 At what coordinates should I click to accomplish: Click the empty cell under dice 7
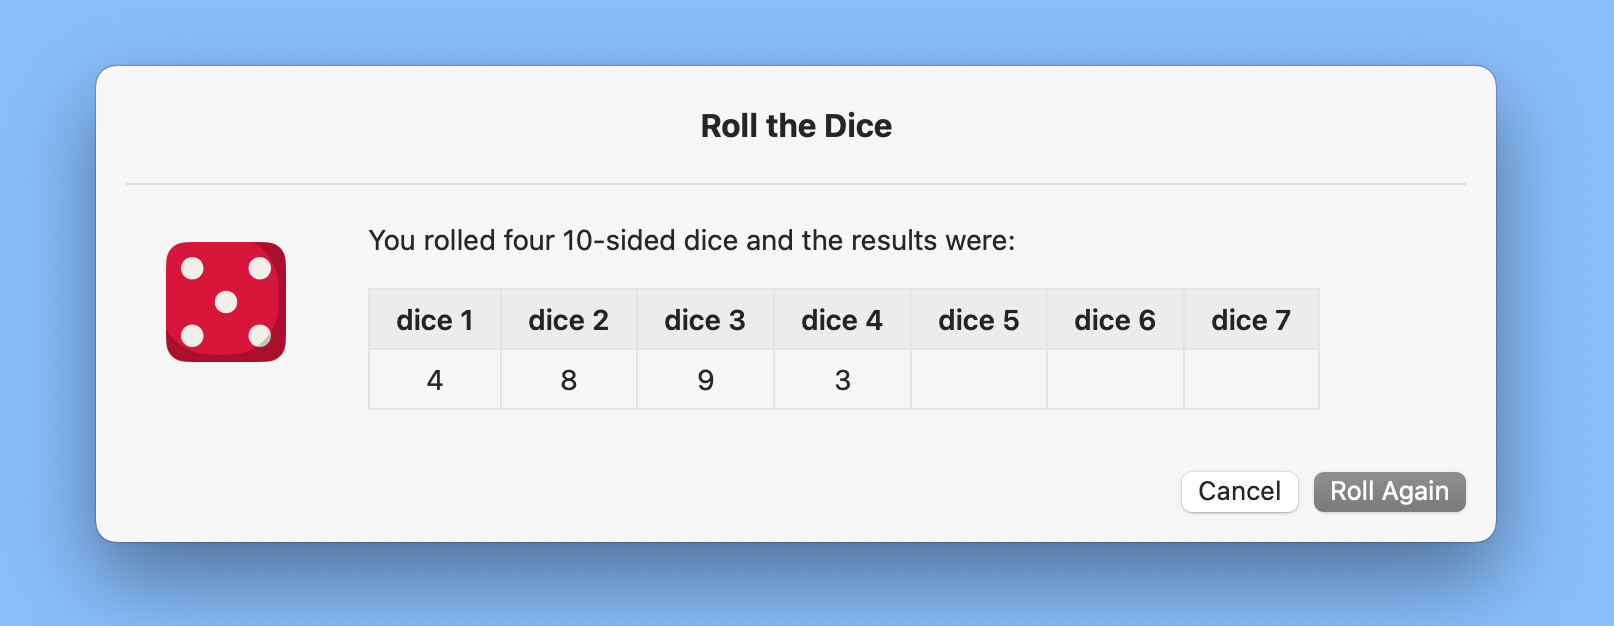pyautogui.click(x=1251, y=380)
